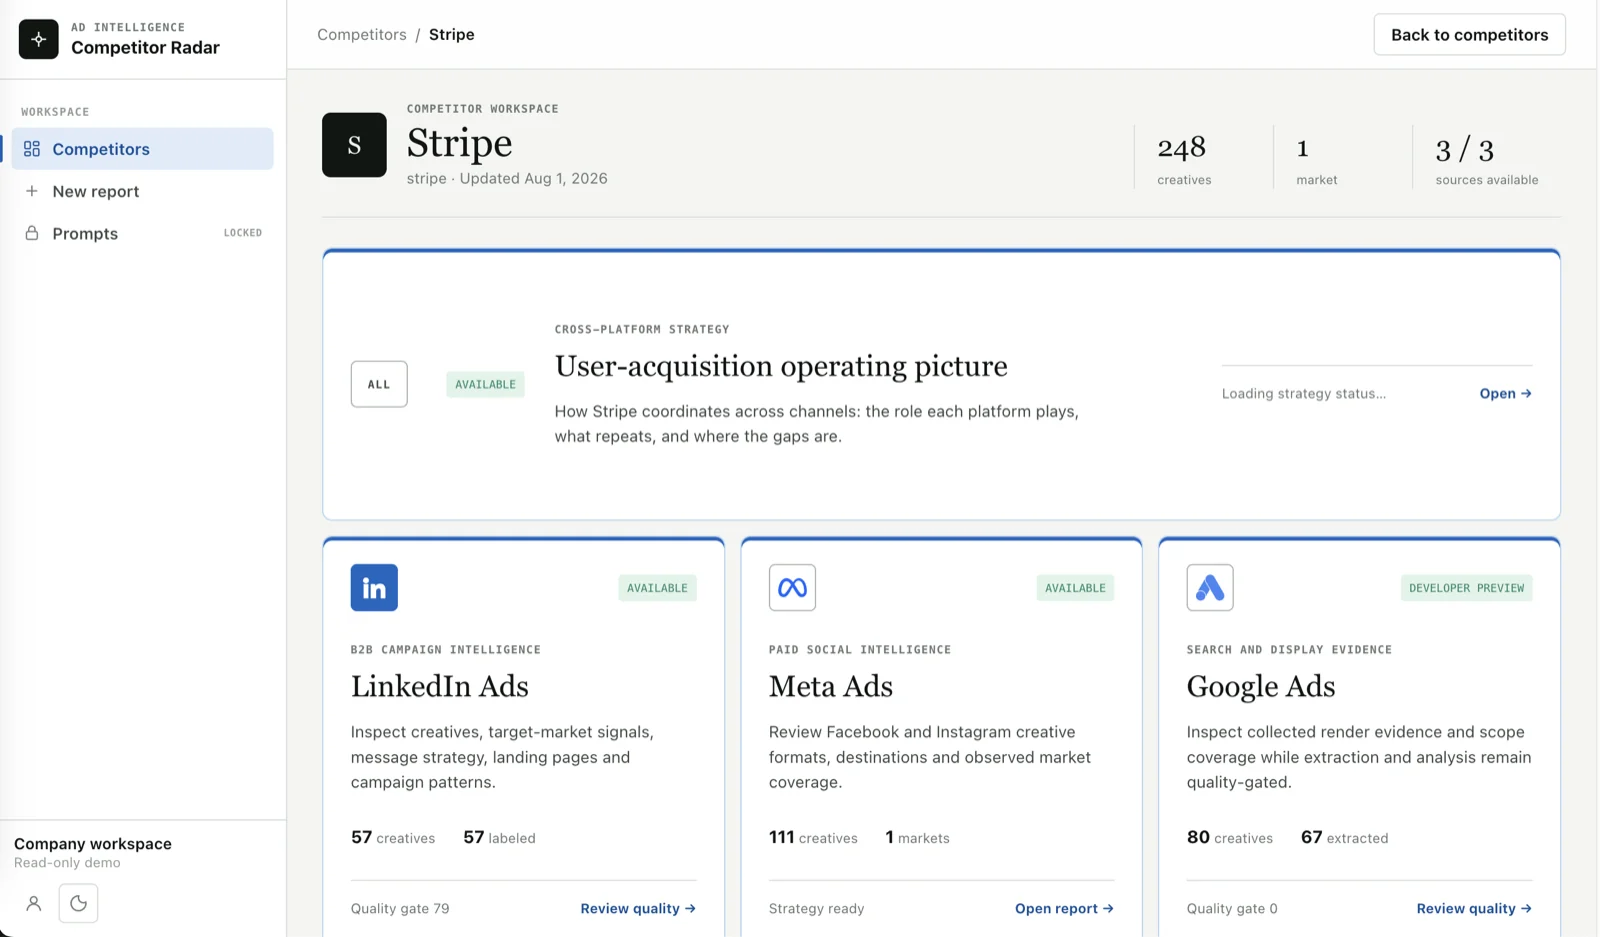Click the LinkedIn Ads card title
The image size is (1600, 937).
[x=439, y=687]
